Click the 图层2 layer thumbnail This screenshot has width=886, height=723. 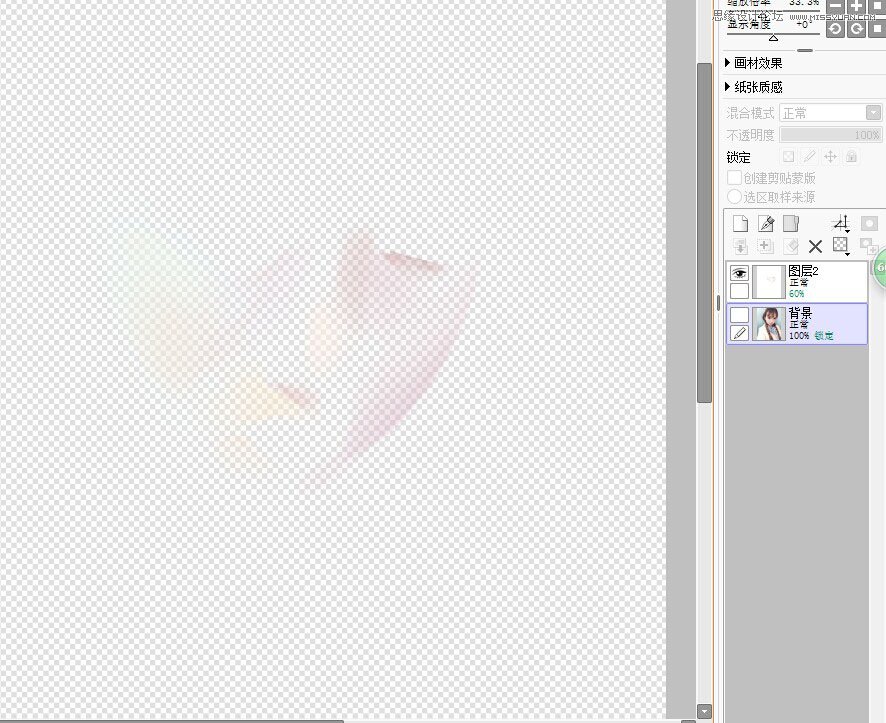pyautogui.click(x=768, y=281)
